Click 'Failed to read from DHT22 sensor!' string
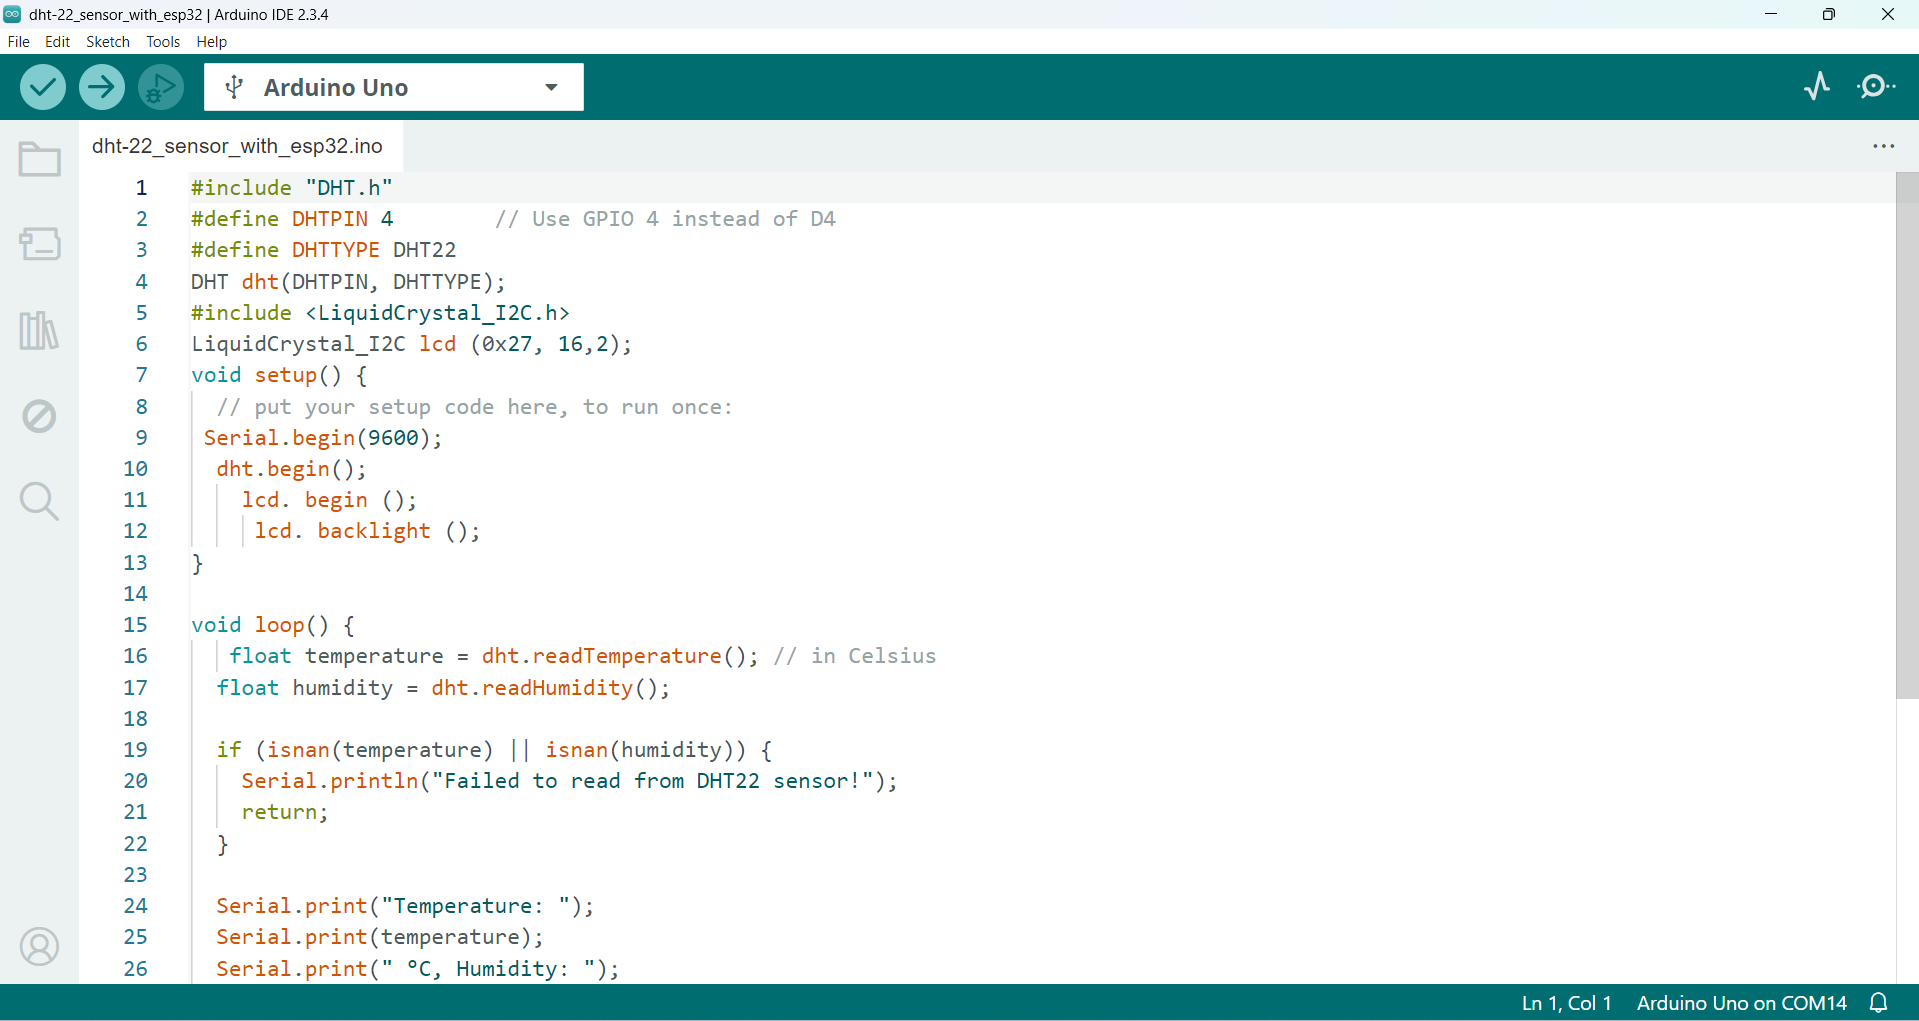 (x=652, y=781)
